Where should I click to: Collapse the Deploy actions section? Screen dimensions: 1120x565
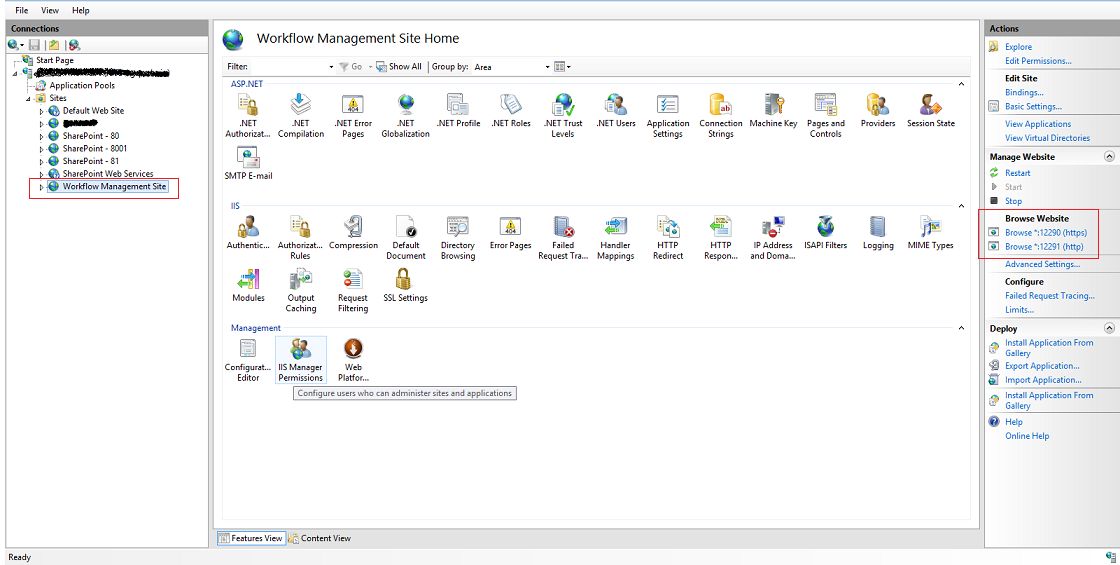point(1109,329)
